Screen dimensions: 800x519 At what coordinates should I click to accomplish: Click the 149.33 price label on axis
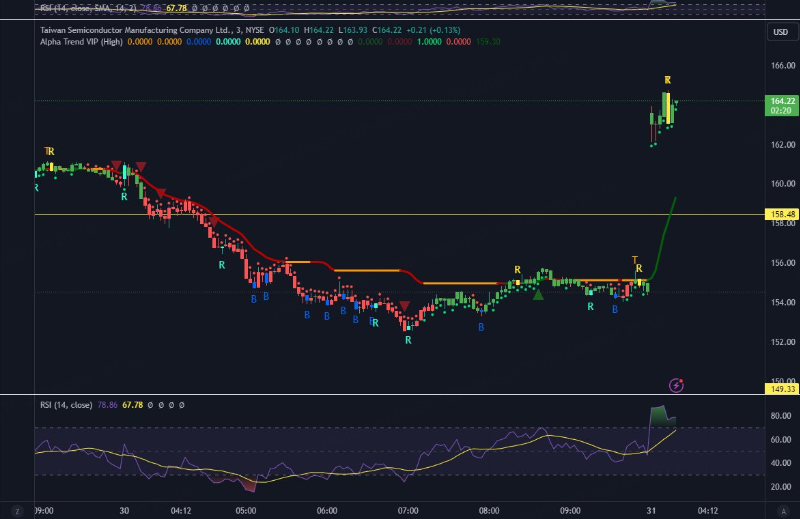point(781,390)
